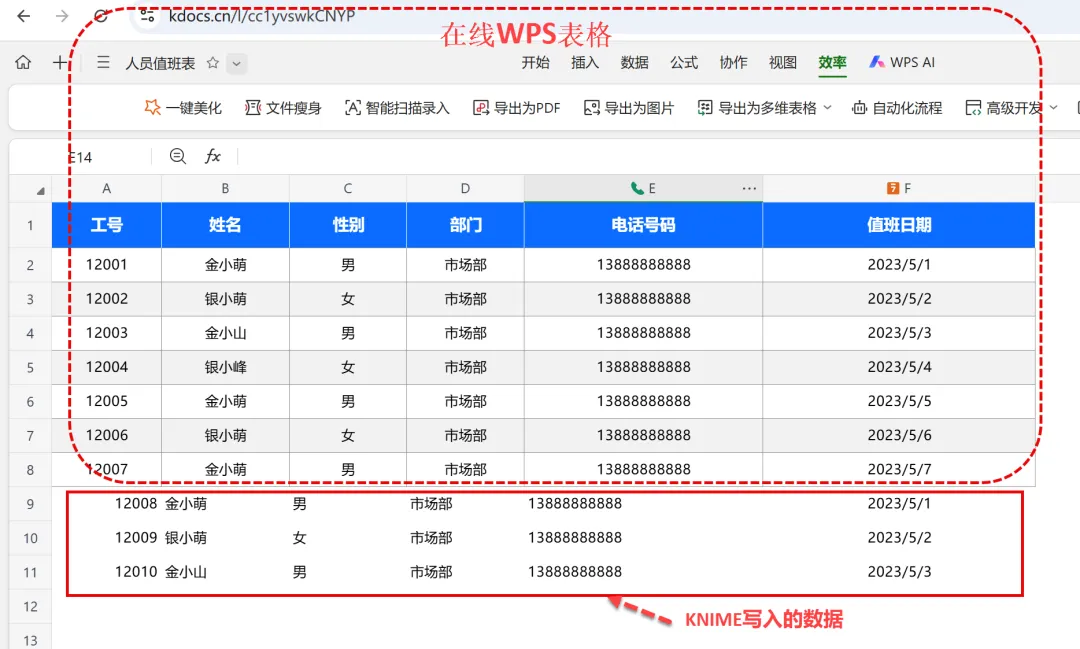This screenshot has height=649, width=1080.
Task: Star the 人员值班表 document
Action: [213, 63]
